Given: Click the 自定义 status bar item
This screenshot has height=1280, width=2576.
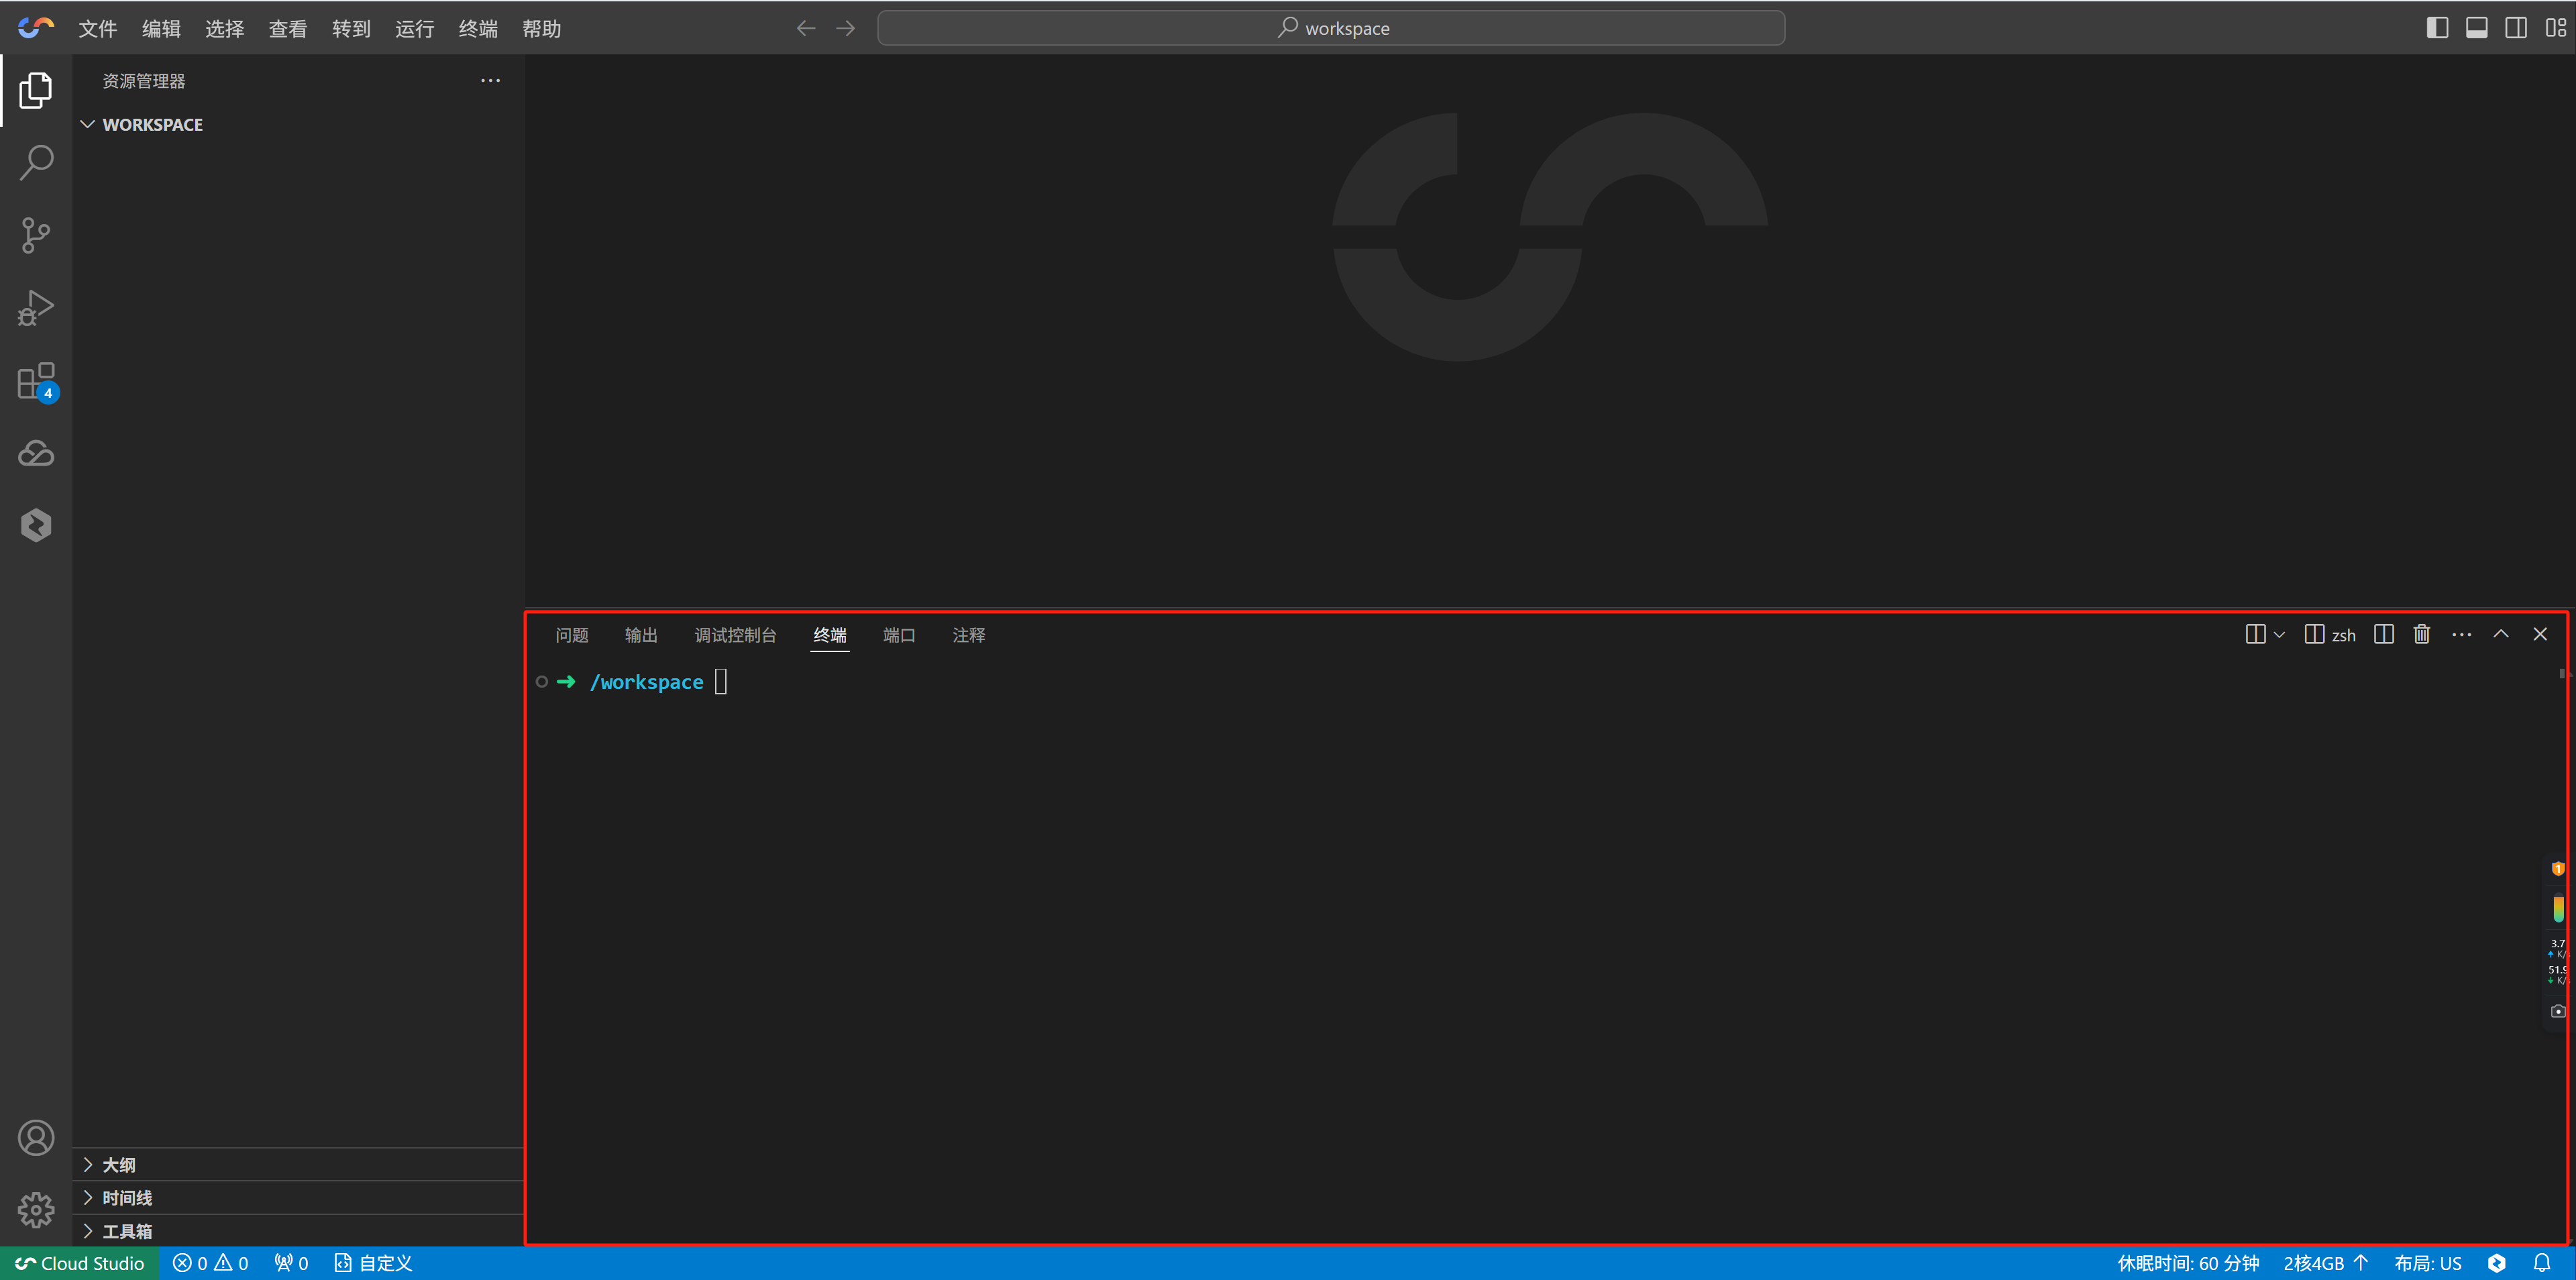Looking at the screenshot, I should pyautogui.click(x=373, y=1263).
